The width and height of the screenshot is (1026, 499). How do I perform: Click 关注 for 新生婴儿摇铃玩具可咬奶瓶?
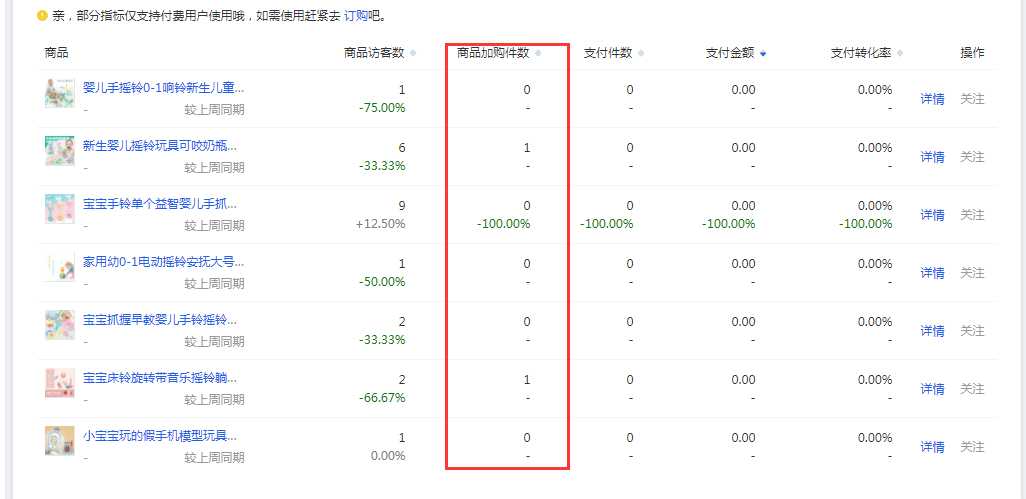pos(972,157)
